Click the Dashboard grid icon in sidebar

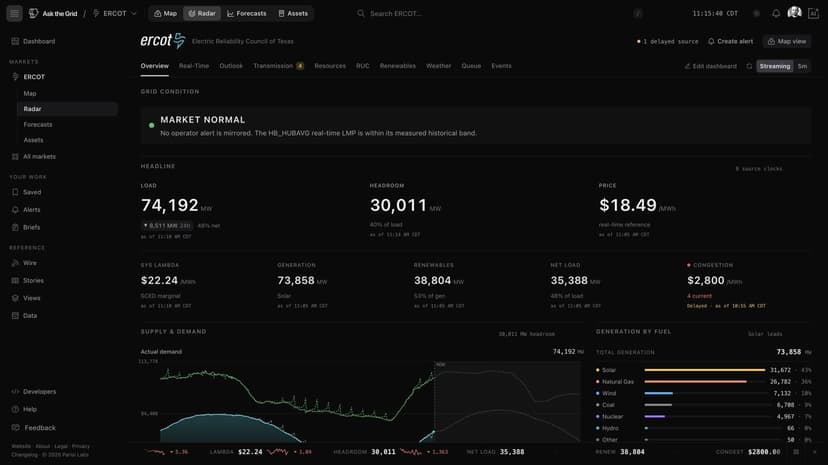[x=15, y=41]
